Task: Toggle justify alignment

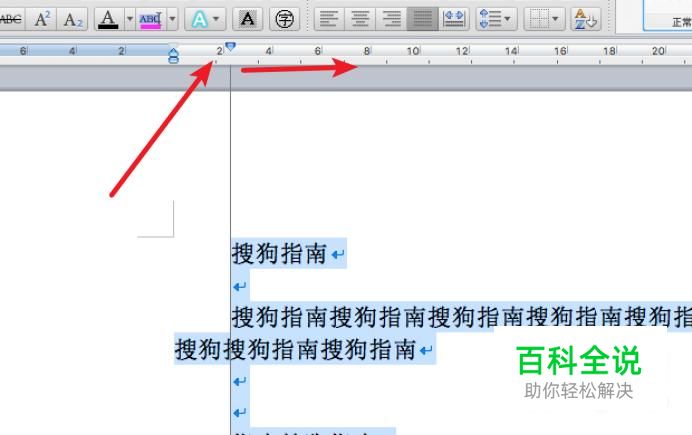Action: pyautogui.click(x=422, y=19)
